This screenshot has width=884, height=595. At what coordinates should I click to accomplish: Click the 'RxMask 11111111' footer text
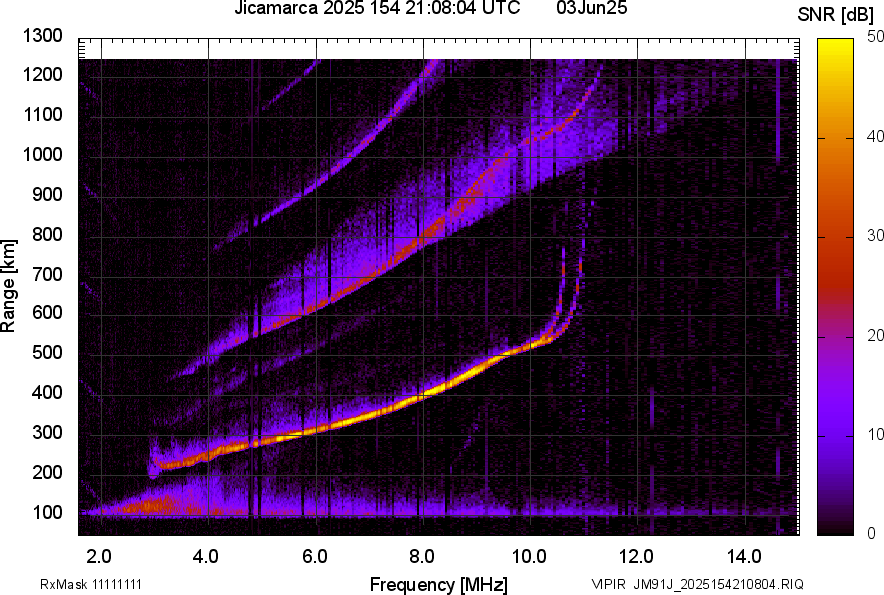pyautogui.click(x=91, y=584)
